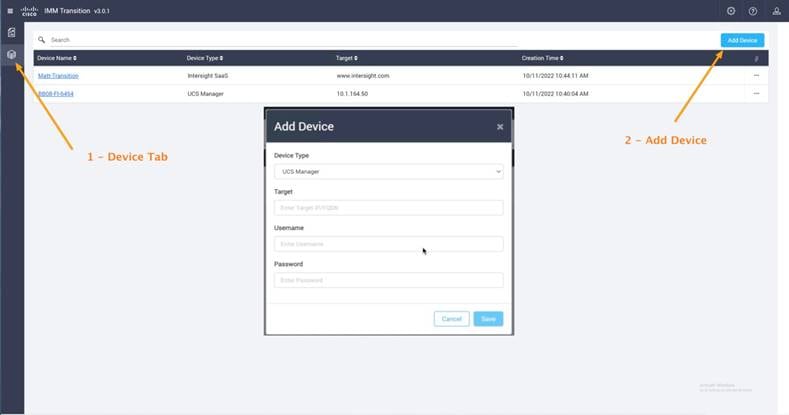Open the Matt-Transition device link
Image resolution: width=789 pixels, height=415 pixels.
[58, 76]
